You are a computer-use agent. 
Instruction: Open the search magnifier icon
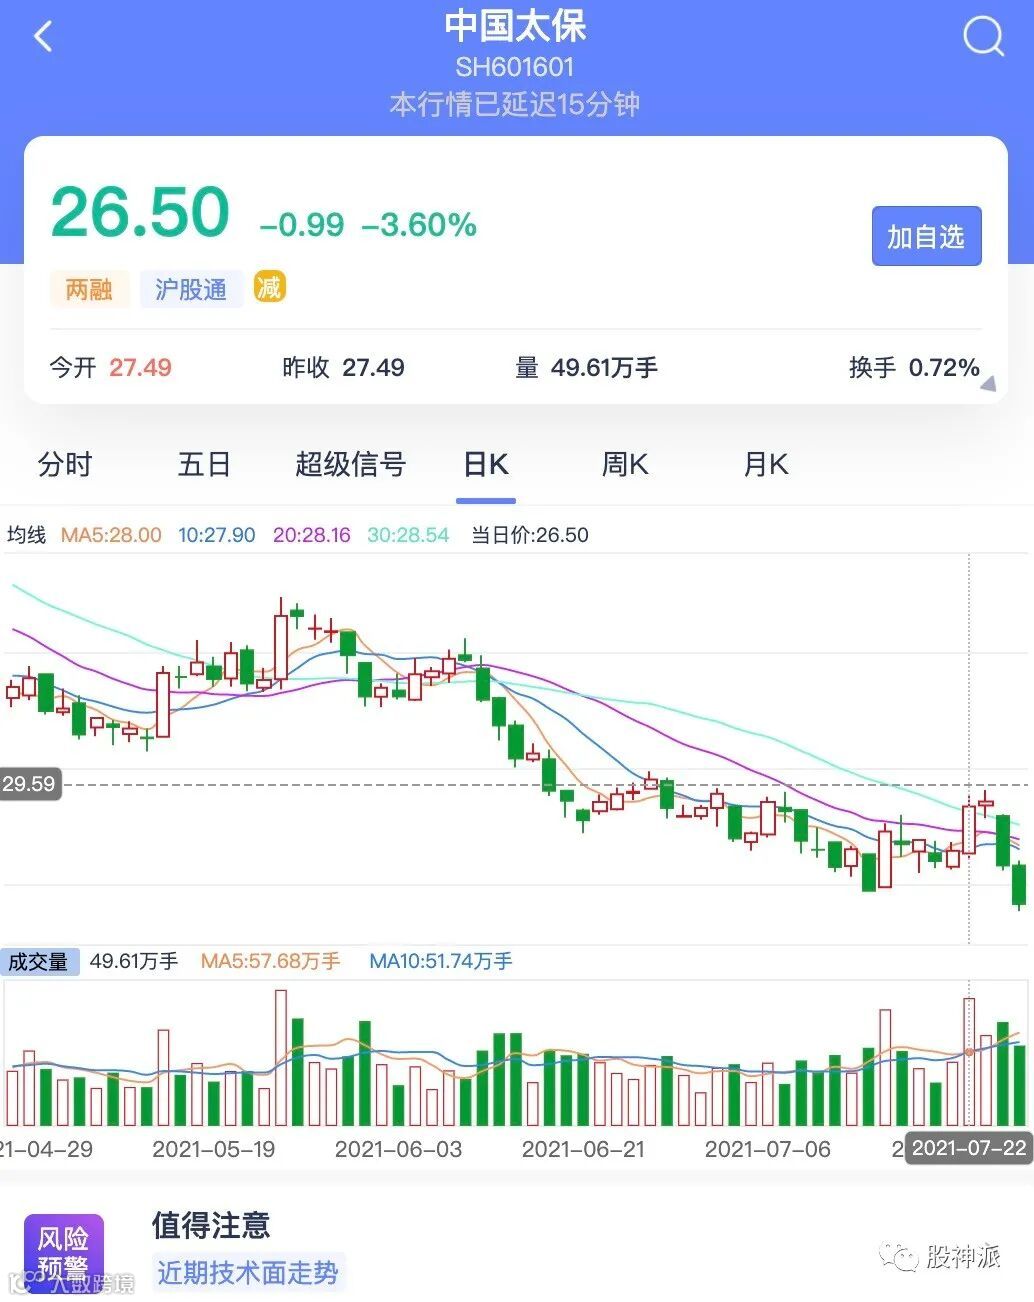[983, 38]
